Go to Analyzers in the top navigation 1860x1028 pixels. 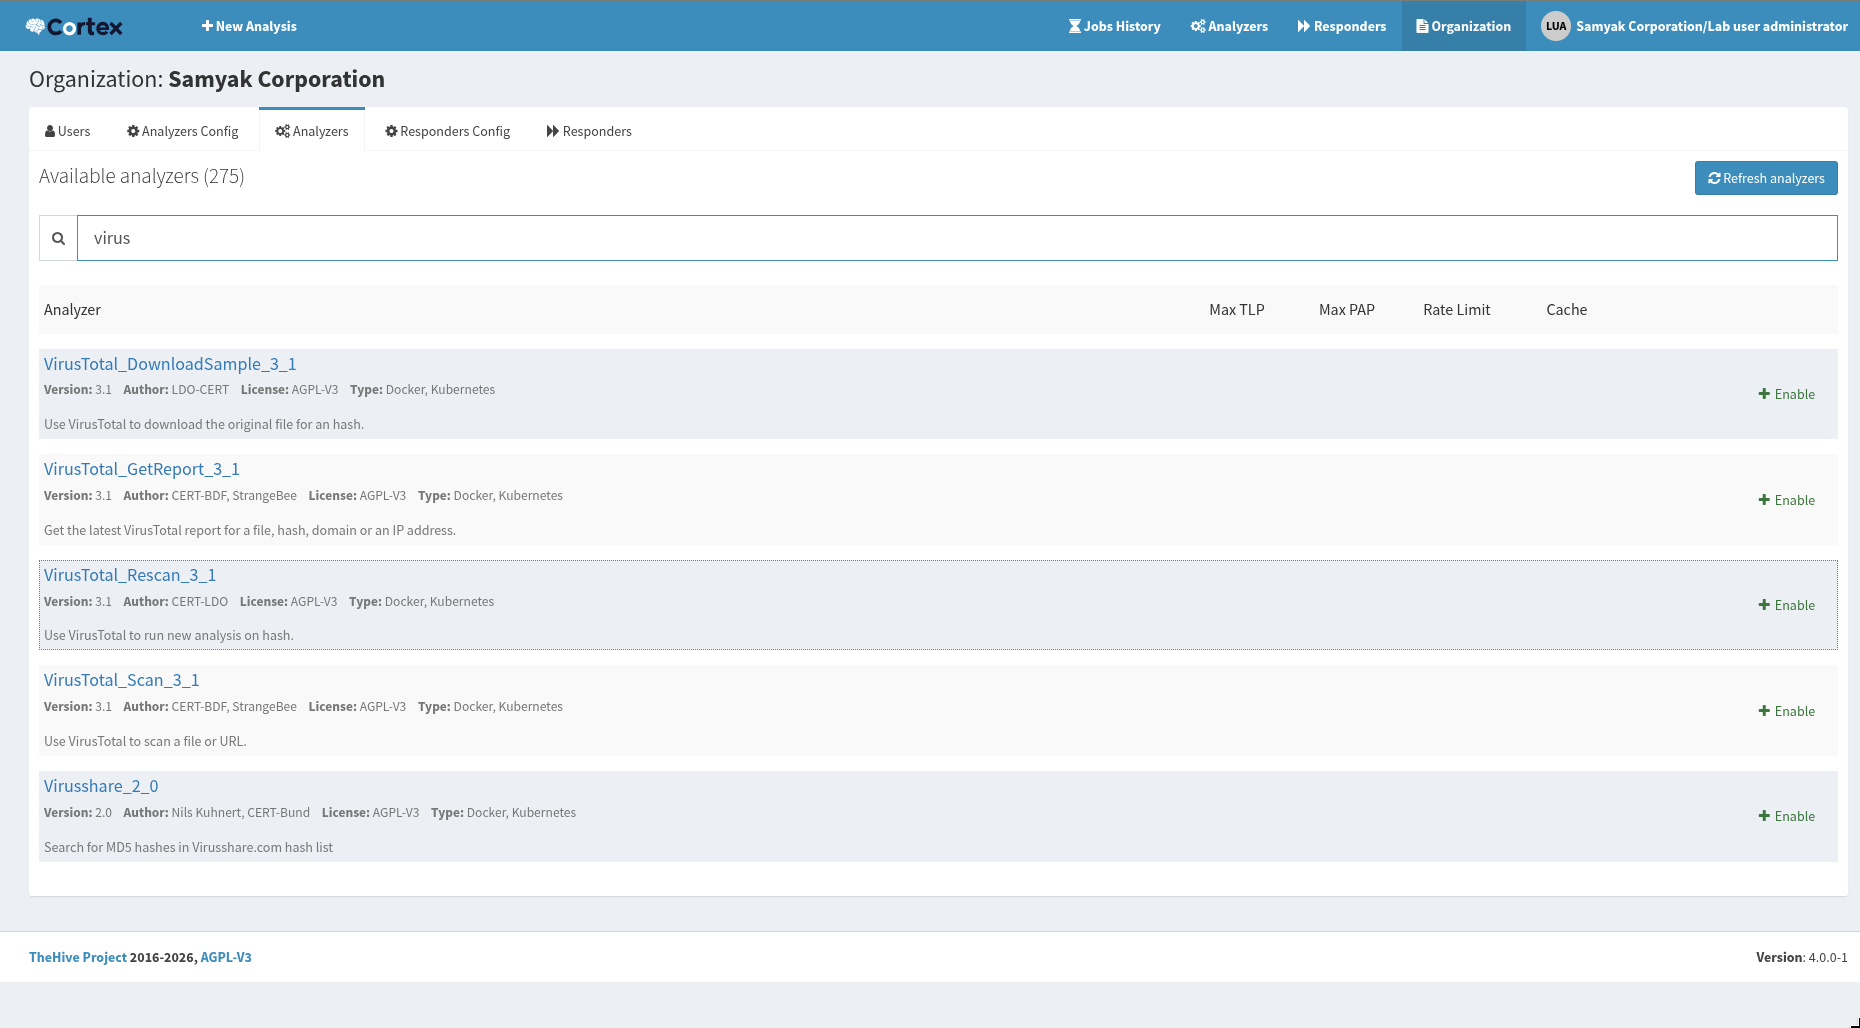(x=1229, y=26)
